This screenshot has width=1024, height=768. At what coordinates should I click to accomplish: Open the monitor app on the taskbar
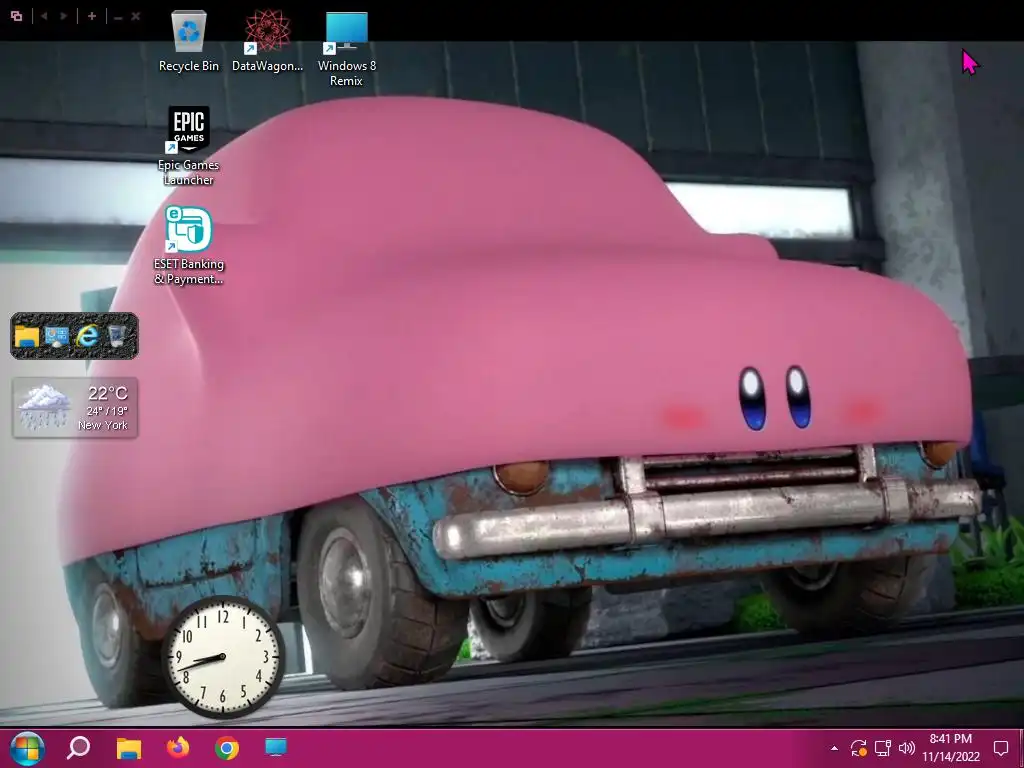(x=276, y=747)
